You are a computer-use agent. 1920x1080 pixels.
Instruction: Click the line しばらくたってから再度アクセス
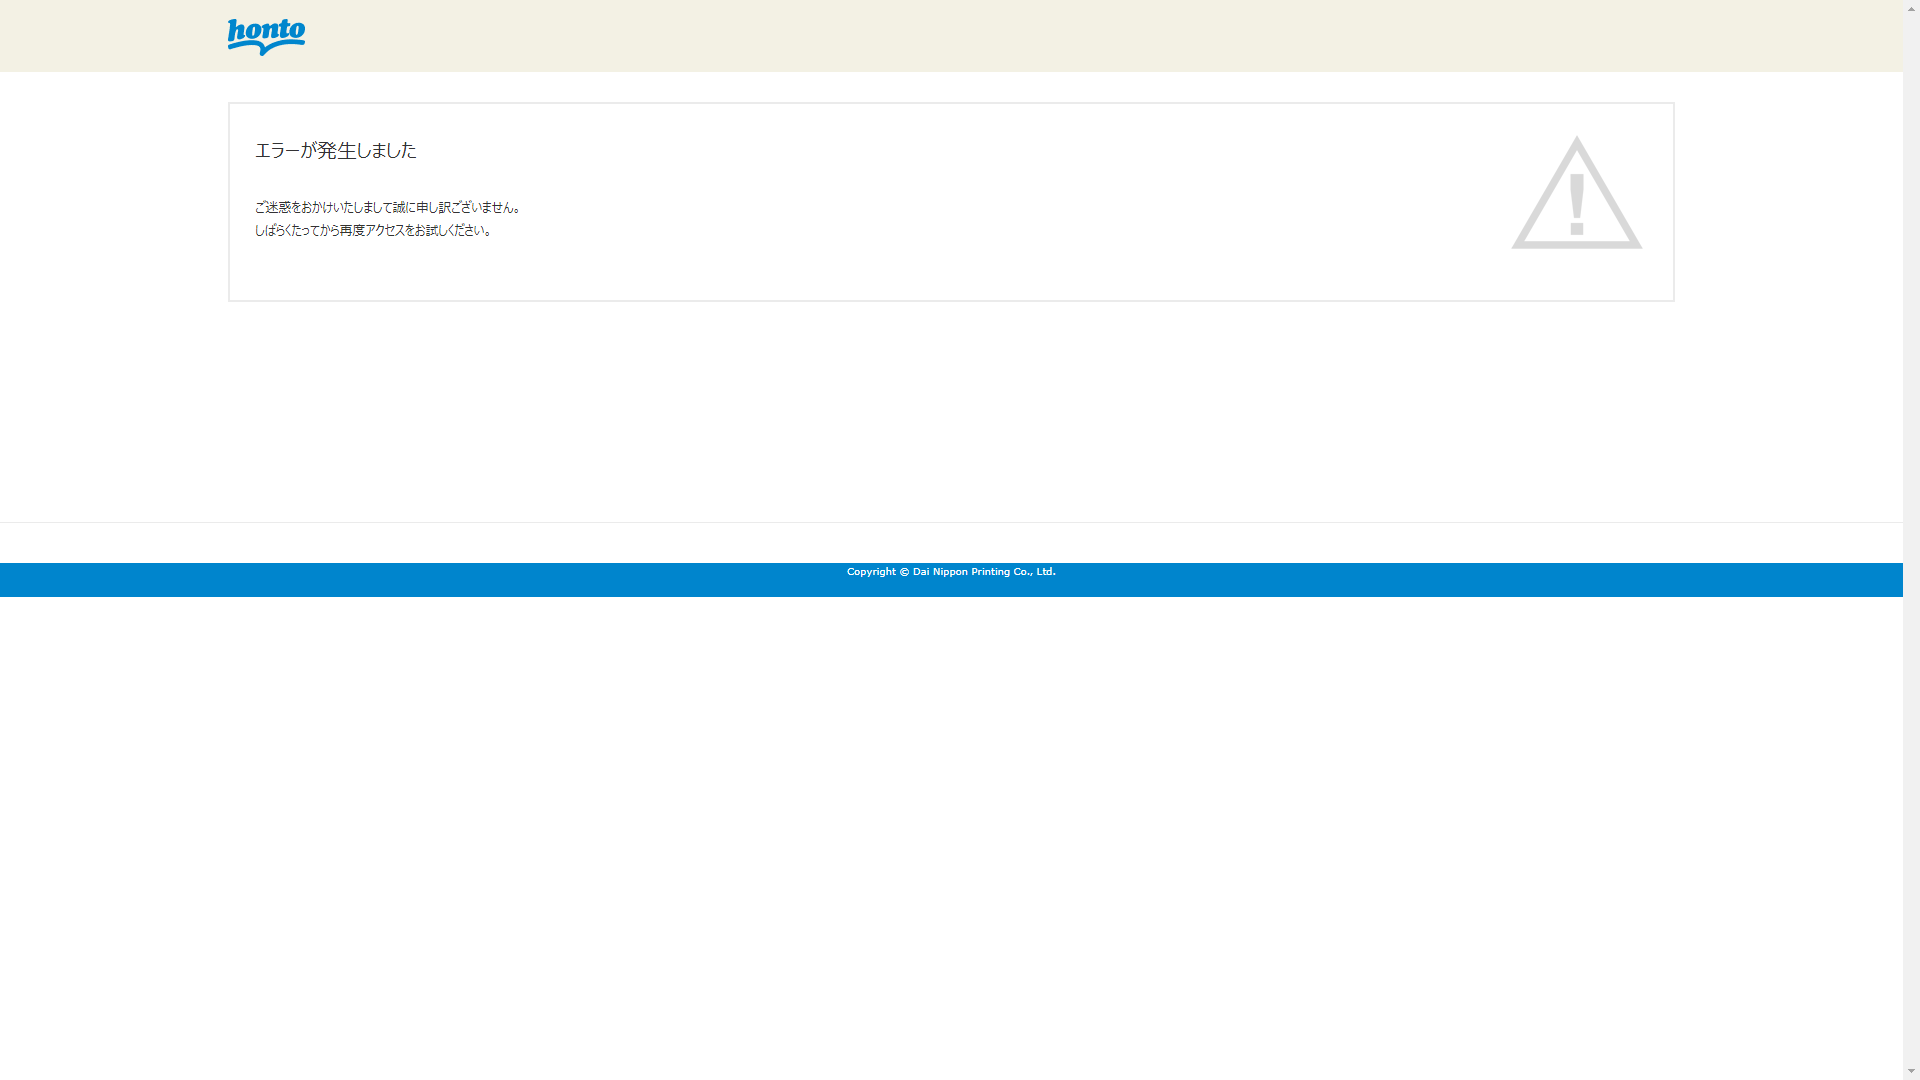(373, 231)
